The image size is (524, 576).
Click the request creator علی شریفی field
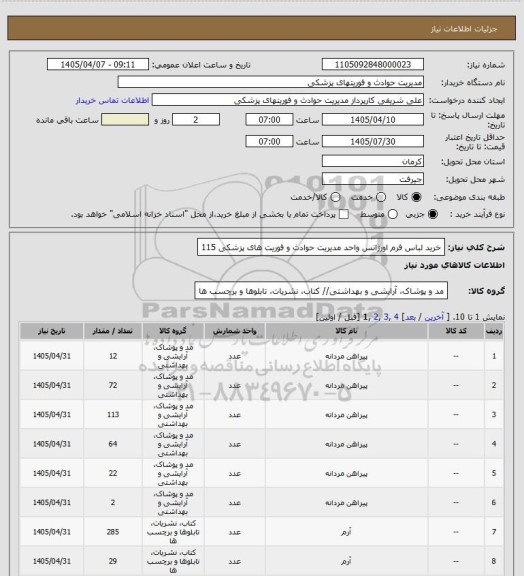pyautogui.click(x=288, y=100)
